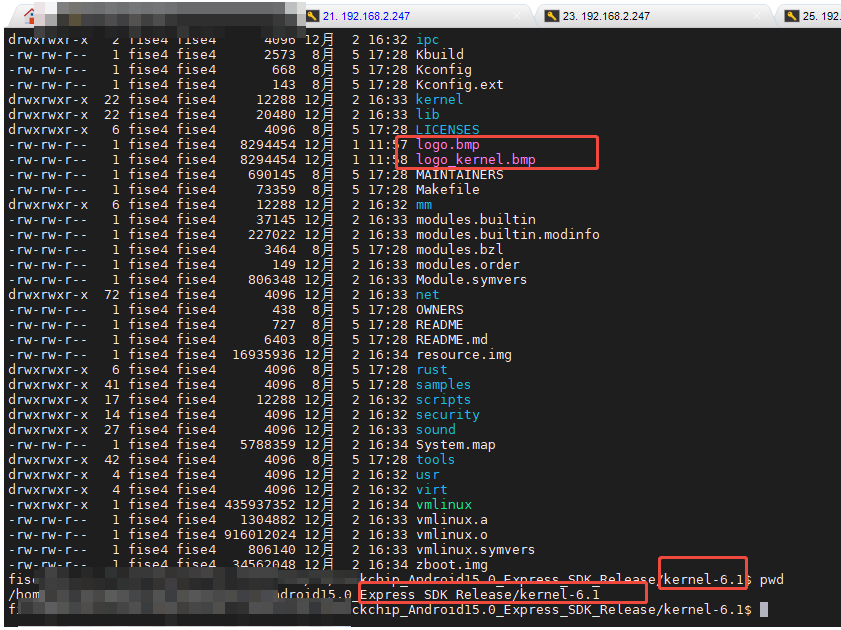The image size is (841, 630).
Task: Select the green 'vmlinux' executable name
Action: [444, 505]
